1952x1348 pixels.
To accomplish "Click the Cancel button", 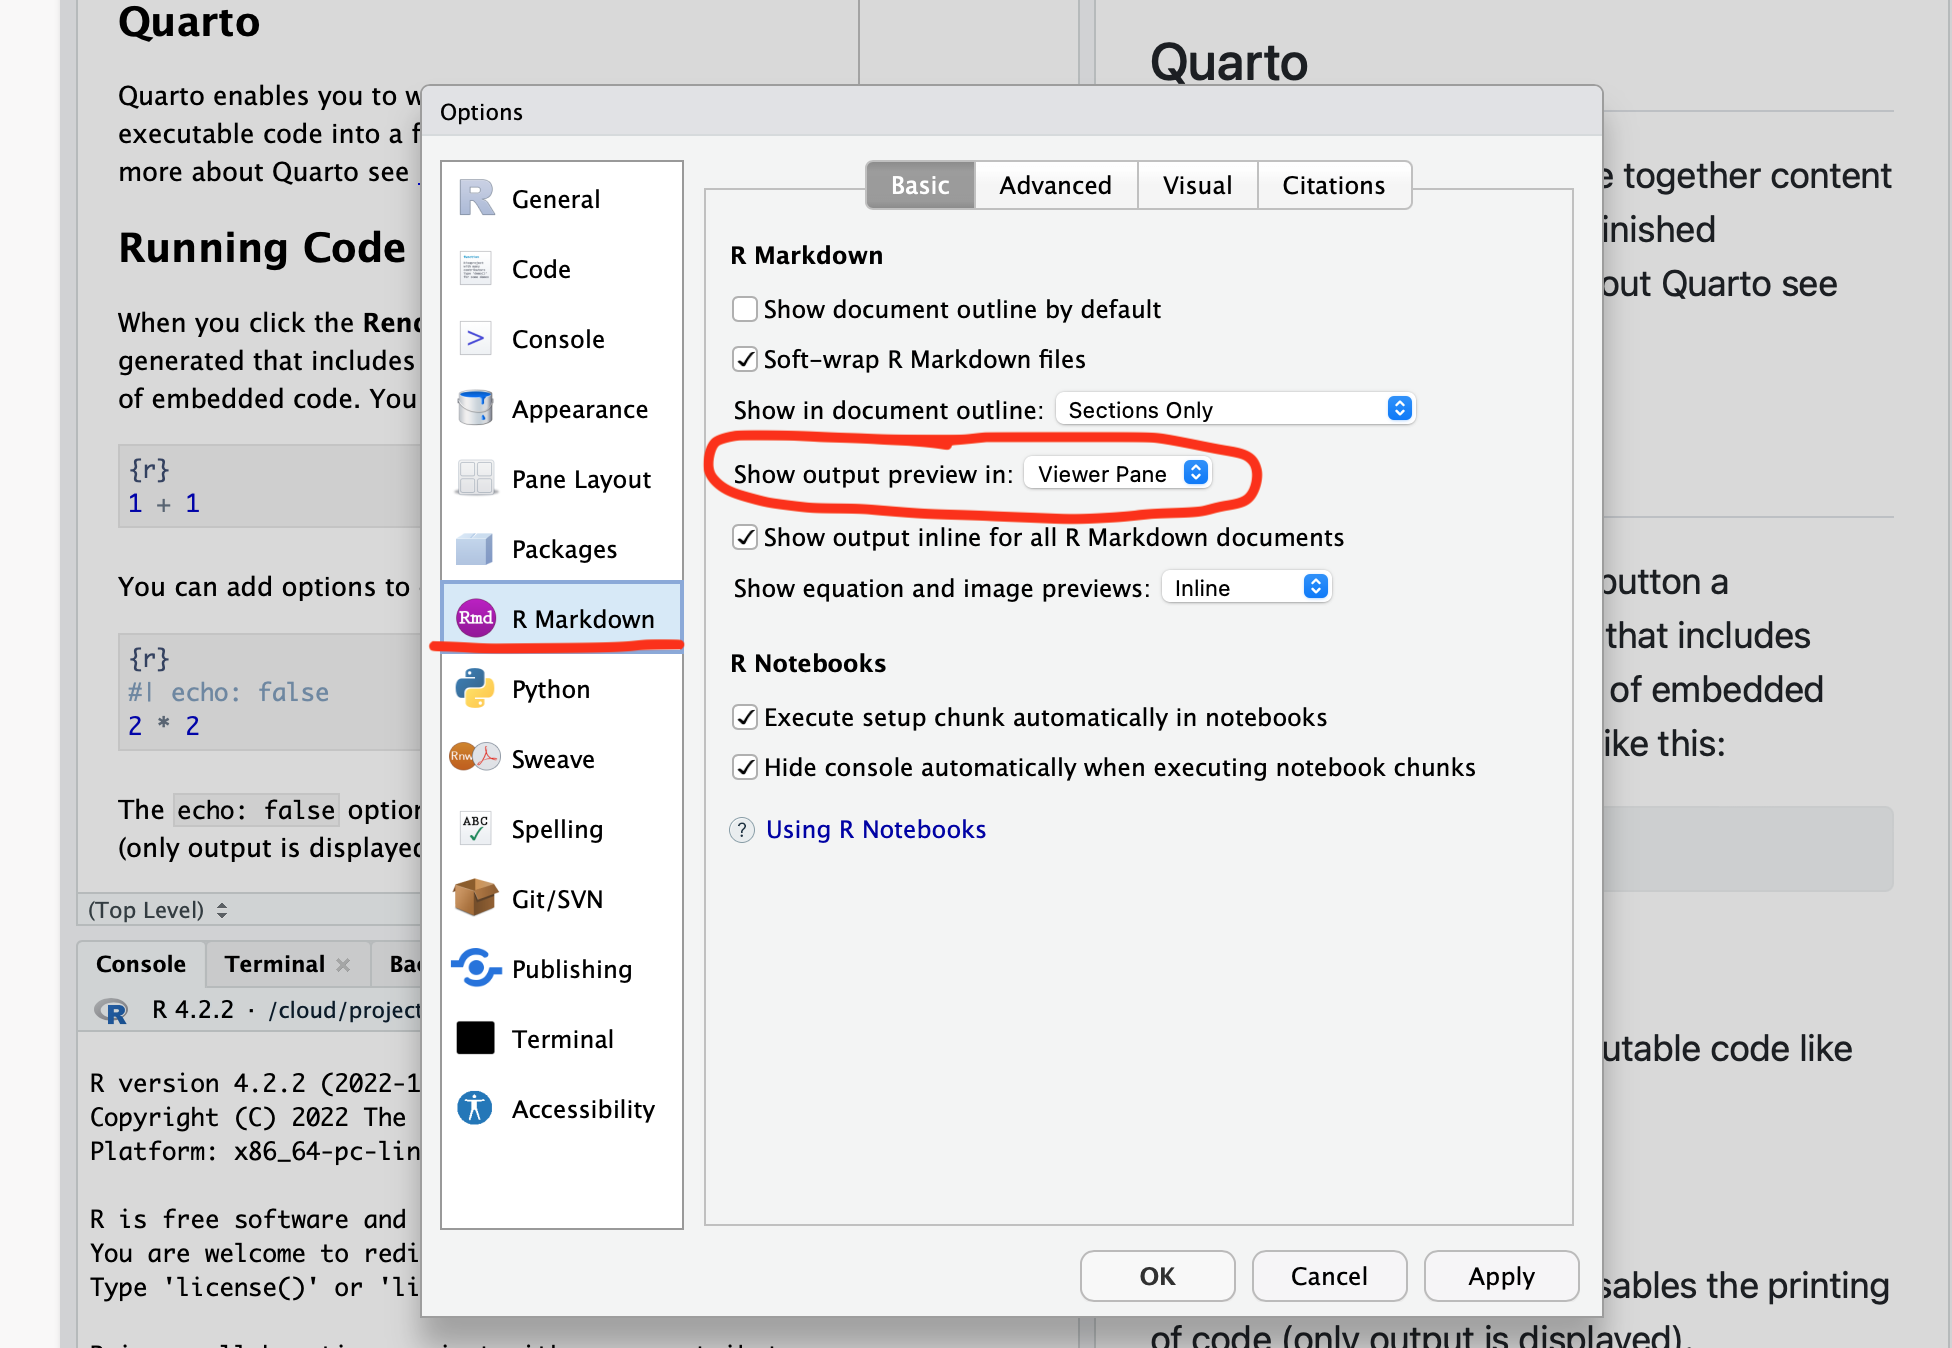I will [1329, 1276].
